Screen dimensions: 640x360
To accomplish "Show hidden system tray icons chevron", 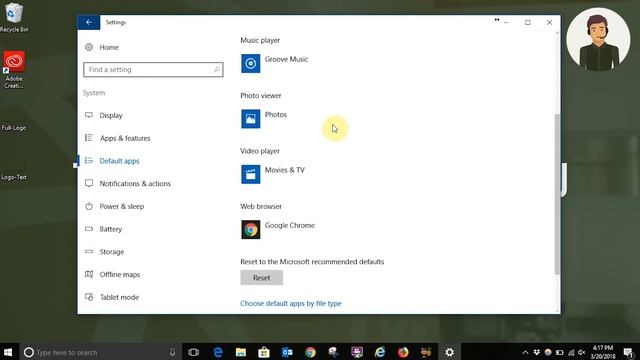I will click(x=525, y=352).
